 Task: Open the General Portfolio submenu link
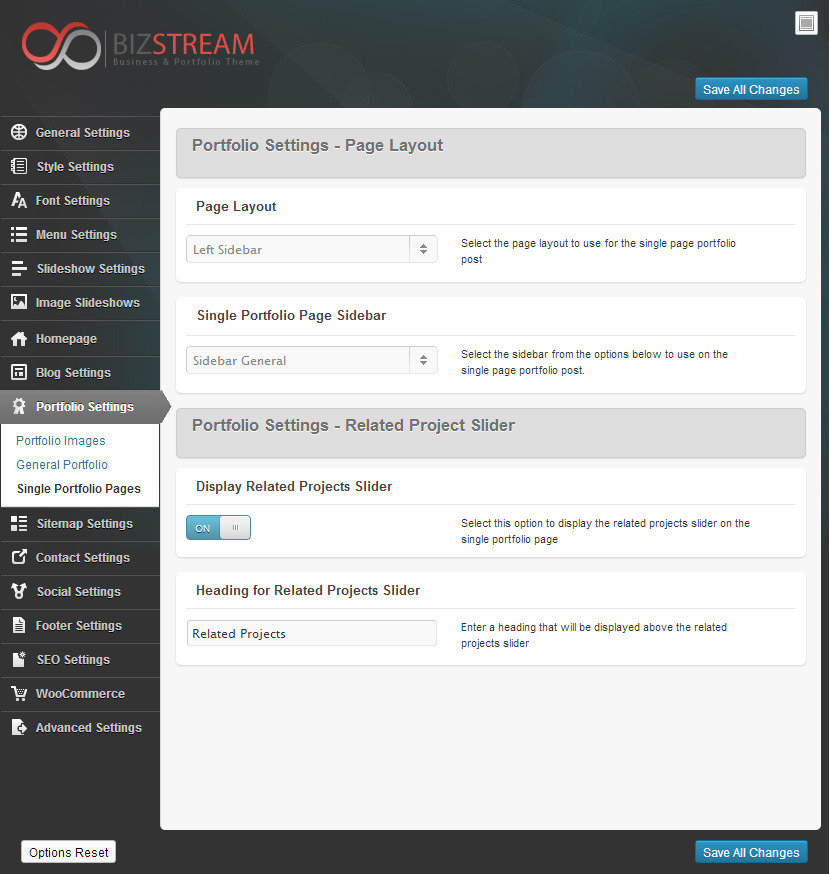pyautogui.click(x=62, y=465)
